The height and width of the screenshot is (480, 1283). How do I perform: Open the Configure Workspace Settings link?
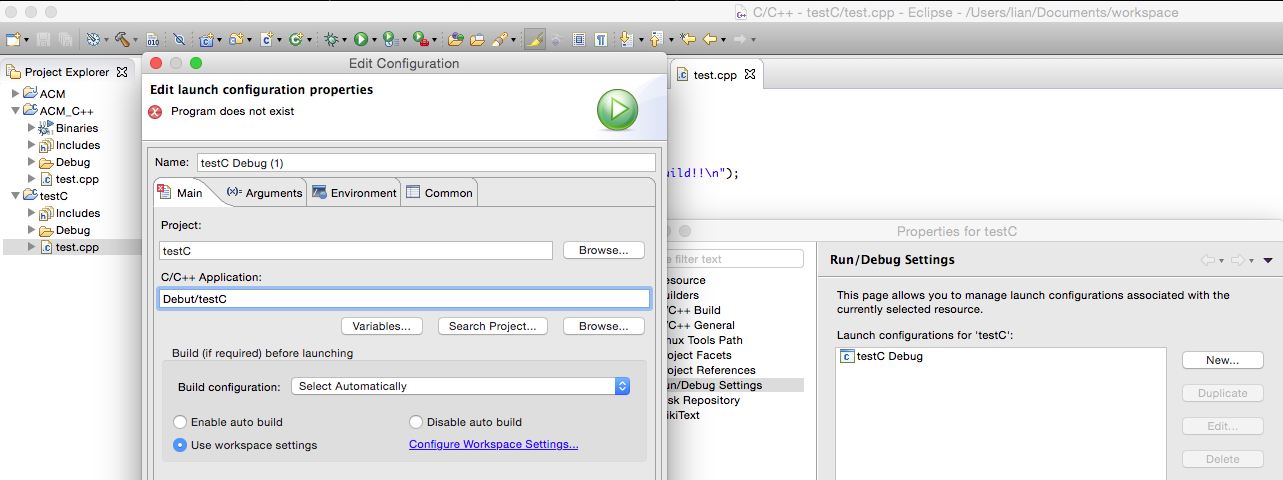tap(494, 444)
